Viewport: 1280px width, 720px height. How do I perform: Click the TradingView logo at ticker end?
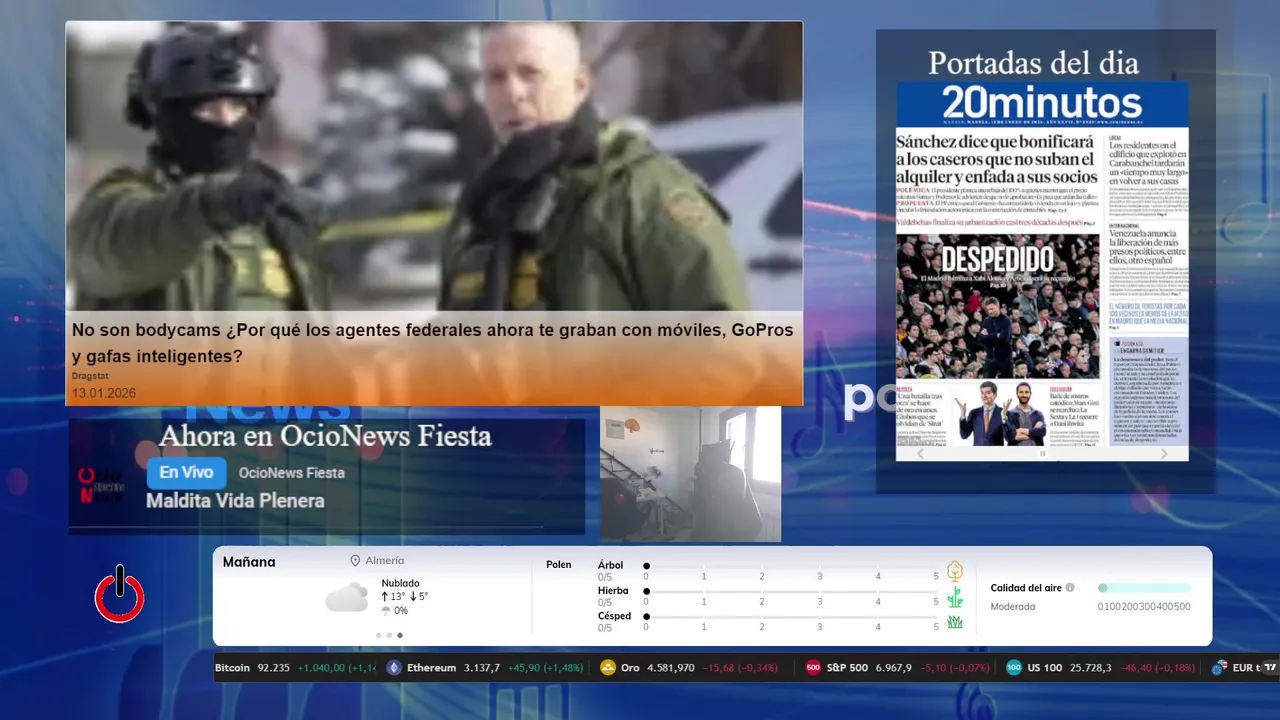tap(1270, 668)
